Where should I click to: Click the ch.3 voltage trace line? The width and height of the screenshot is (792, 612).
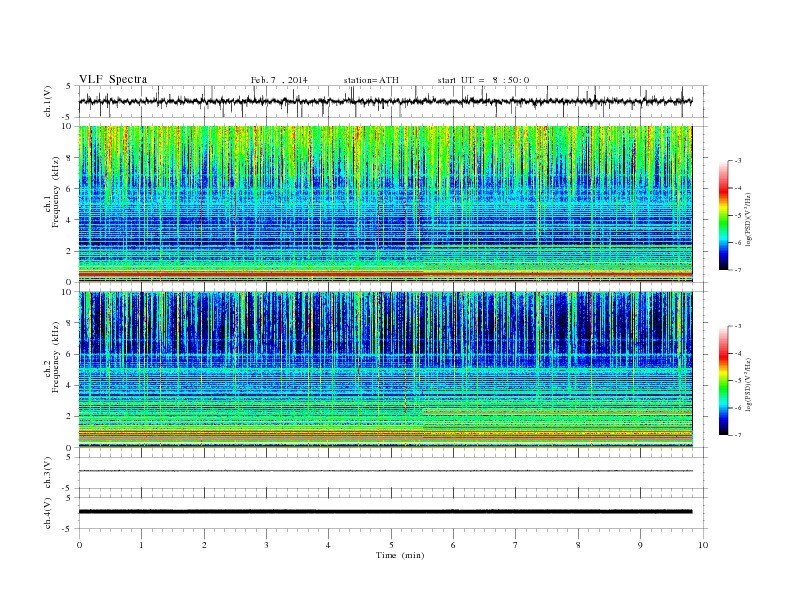click(x=385, y=471)
